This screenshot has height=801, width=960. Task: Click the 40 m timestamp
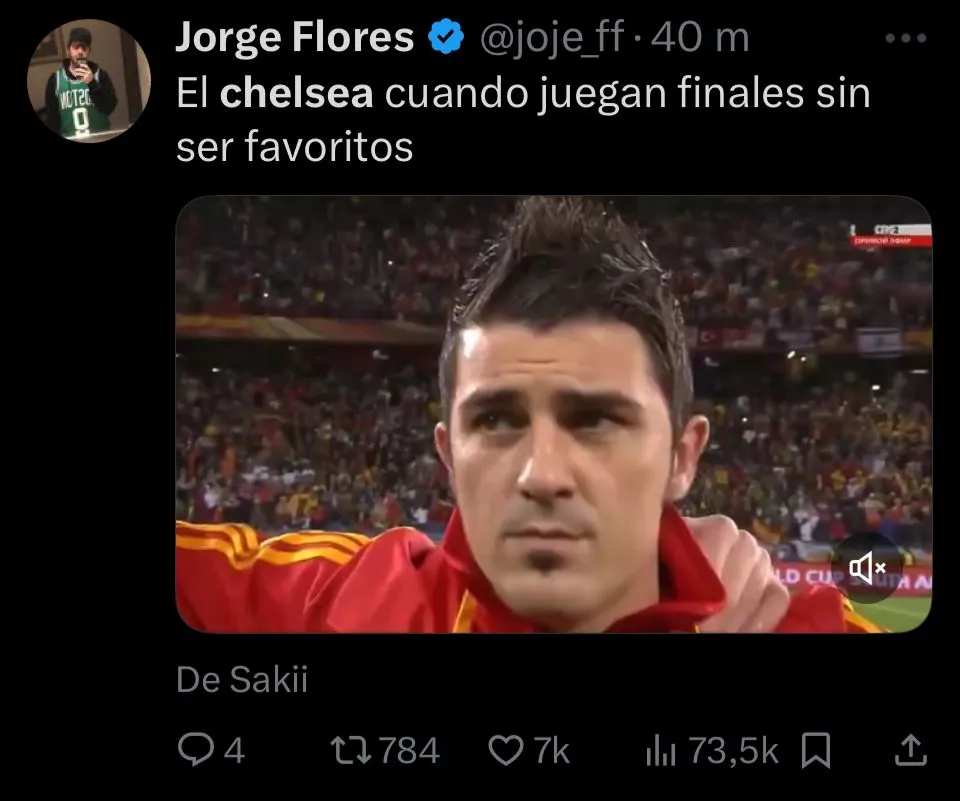[700, 37]
